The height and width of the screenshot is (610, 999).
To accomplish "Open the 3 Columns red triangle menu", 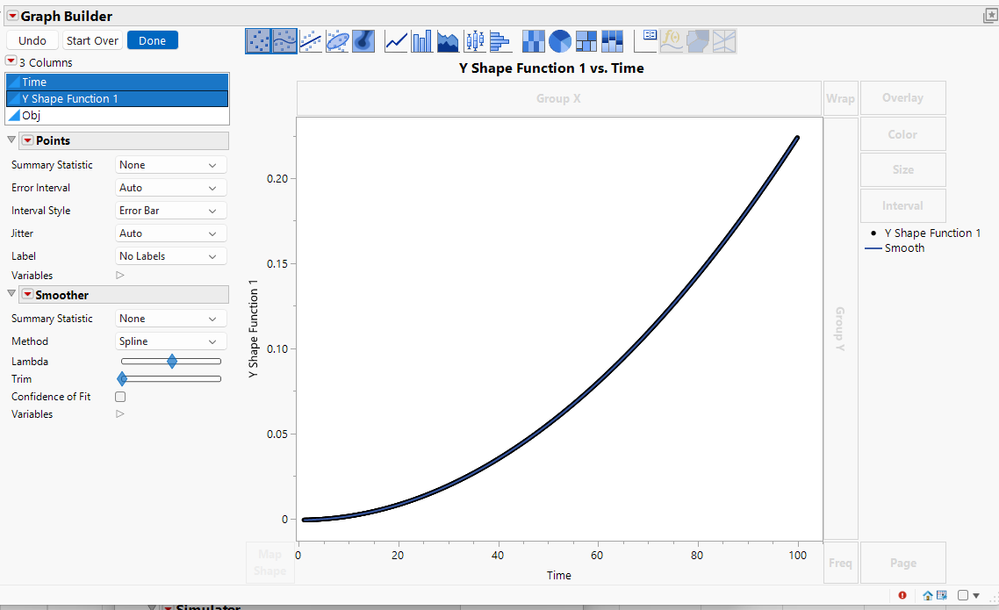I will coord(11,61).
